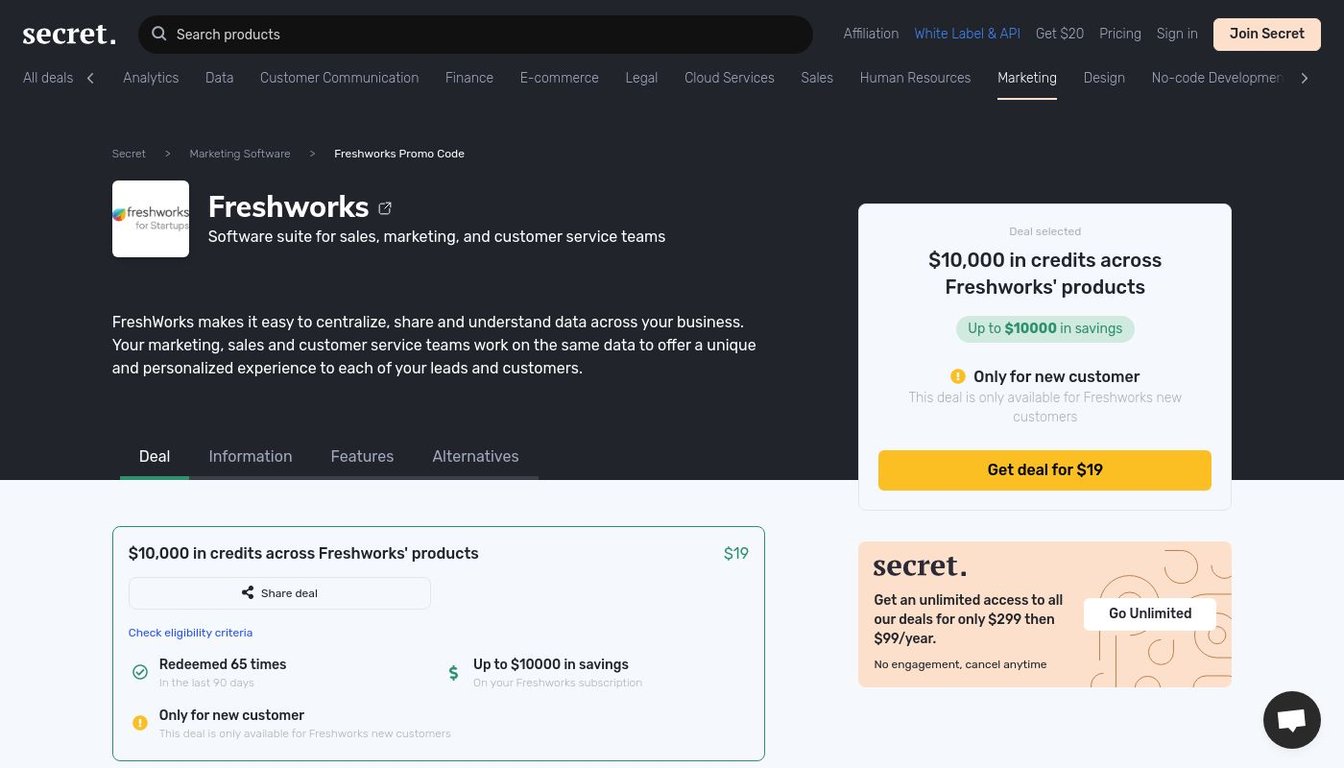Open White Label & API link

click(x=967, y=33)
